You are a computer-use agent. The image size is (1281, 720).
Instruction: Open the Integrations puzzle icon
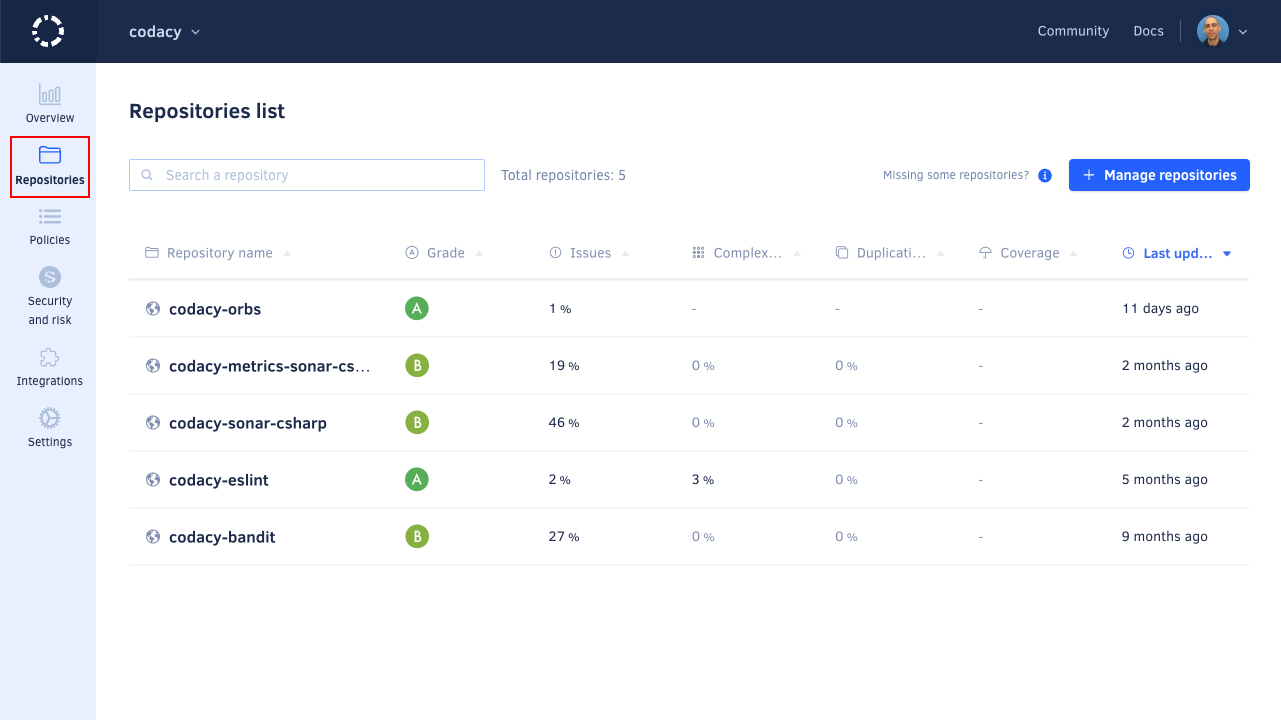click(50, 357)
